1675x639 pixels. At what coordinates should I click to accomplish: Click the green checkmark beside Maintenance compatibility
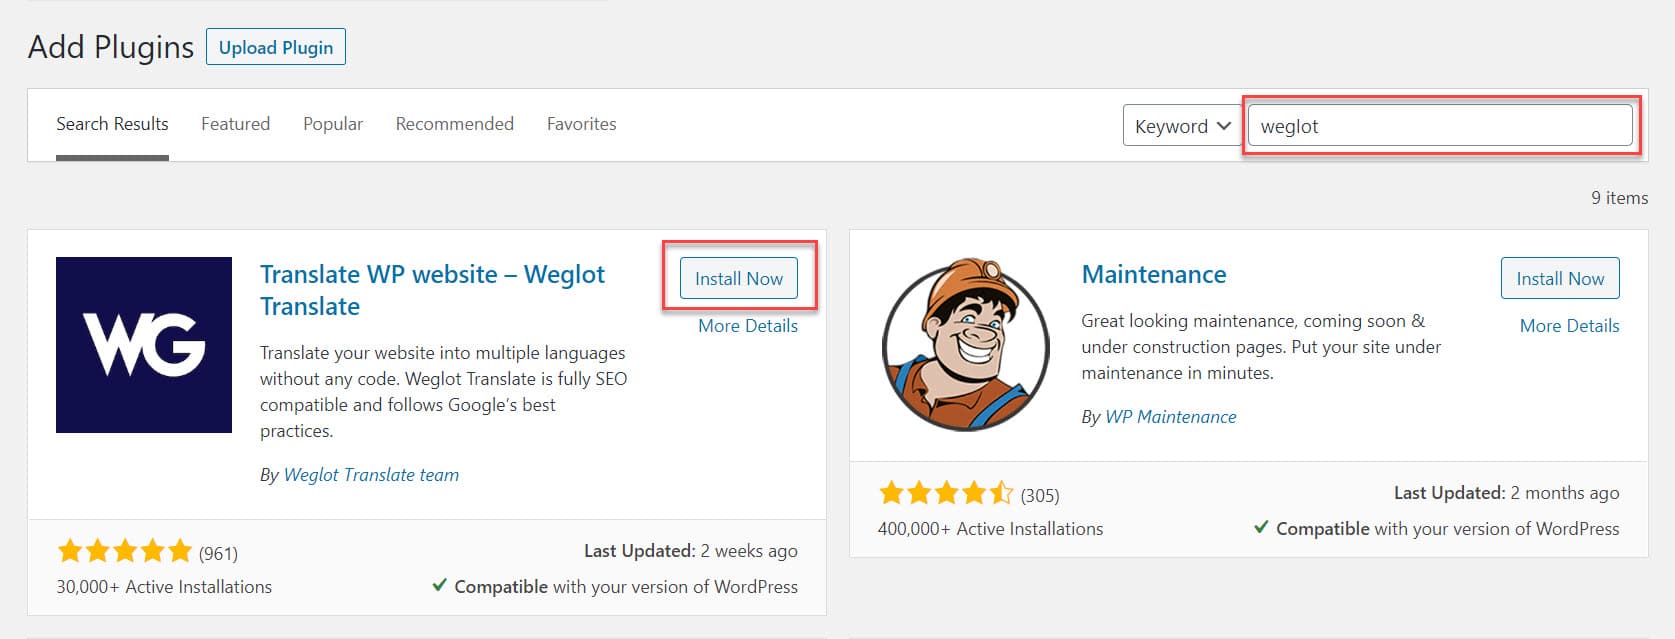(1261, 528)
